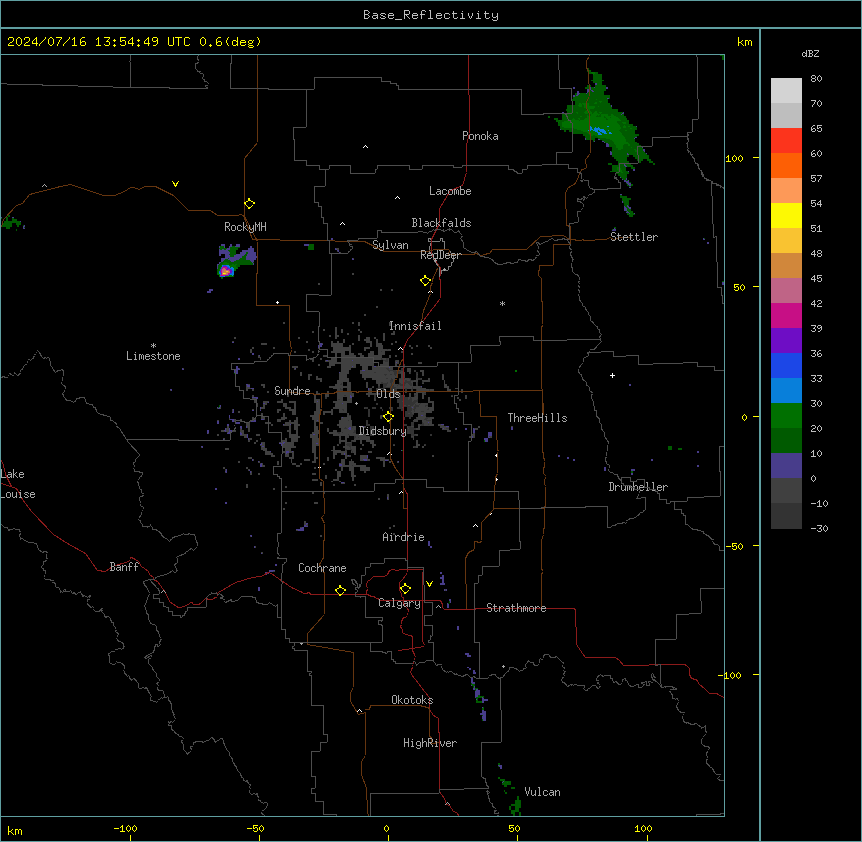The image size is (862, 842).
Task: Click the Ponoka city label
Action: (x=480, y=136)
